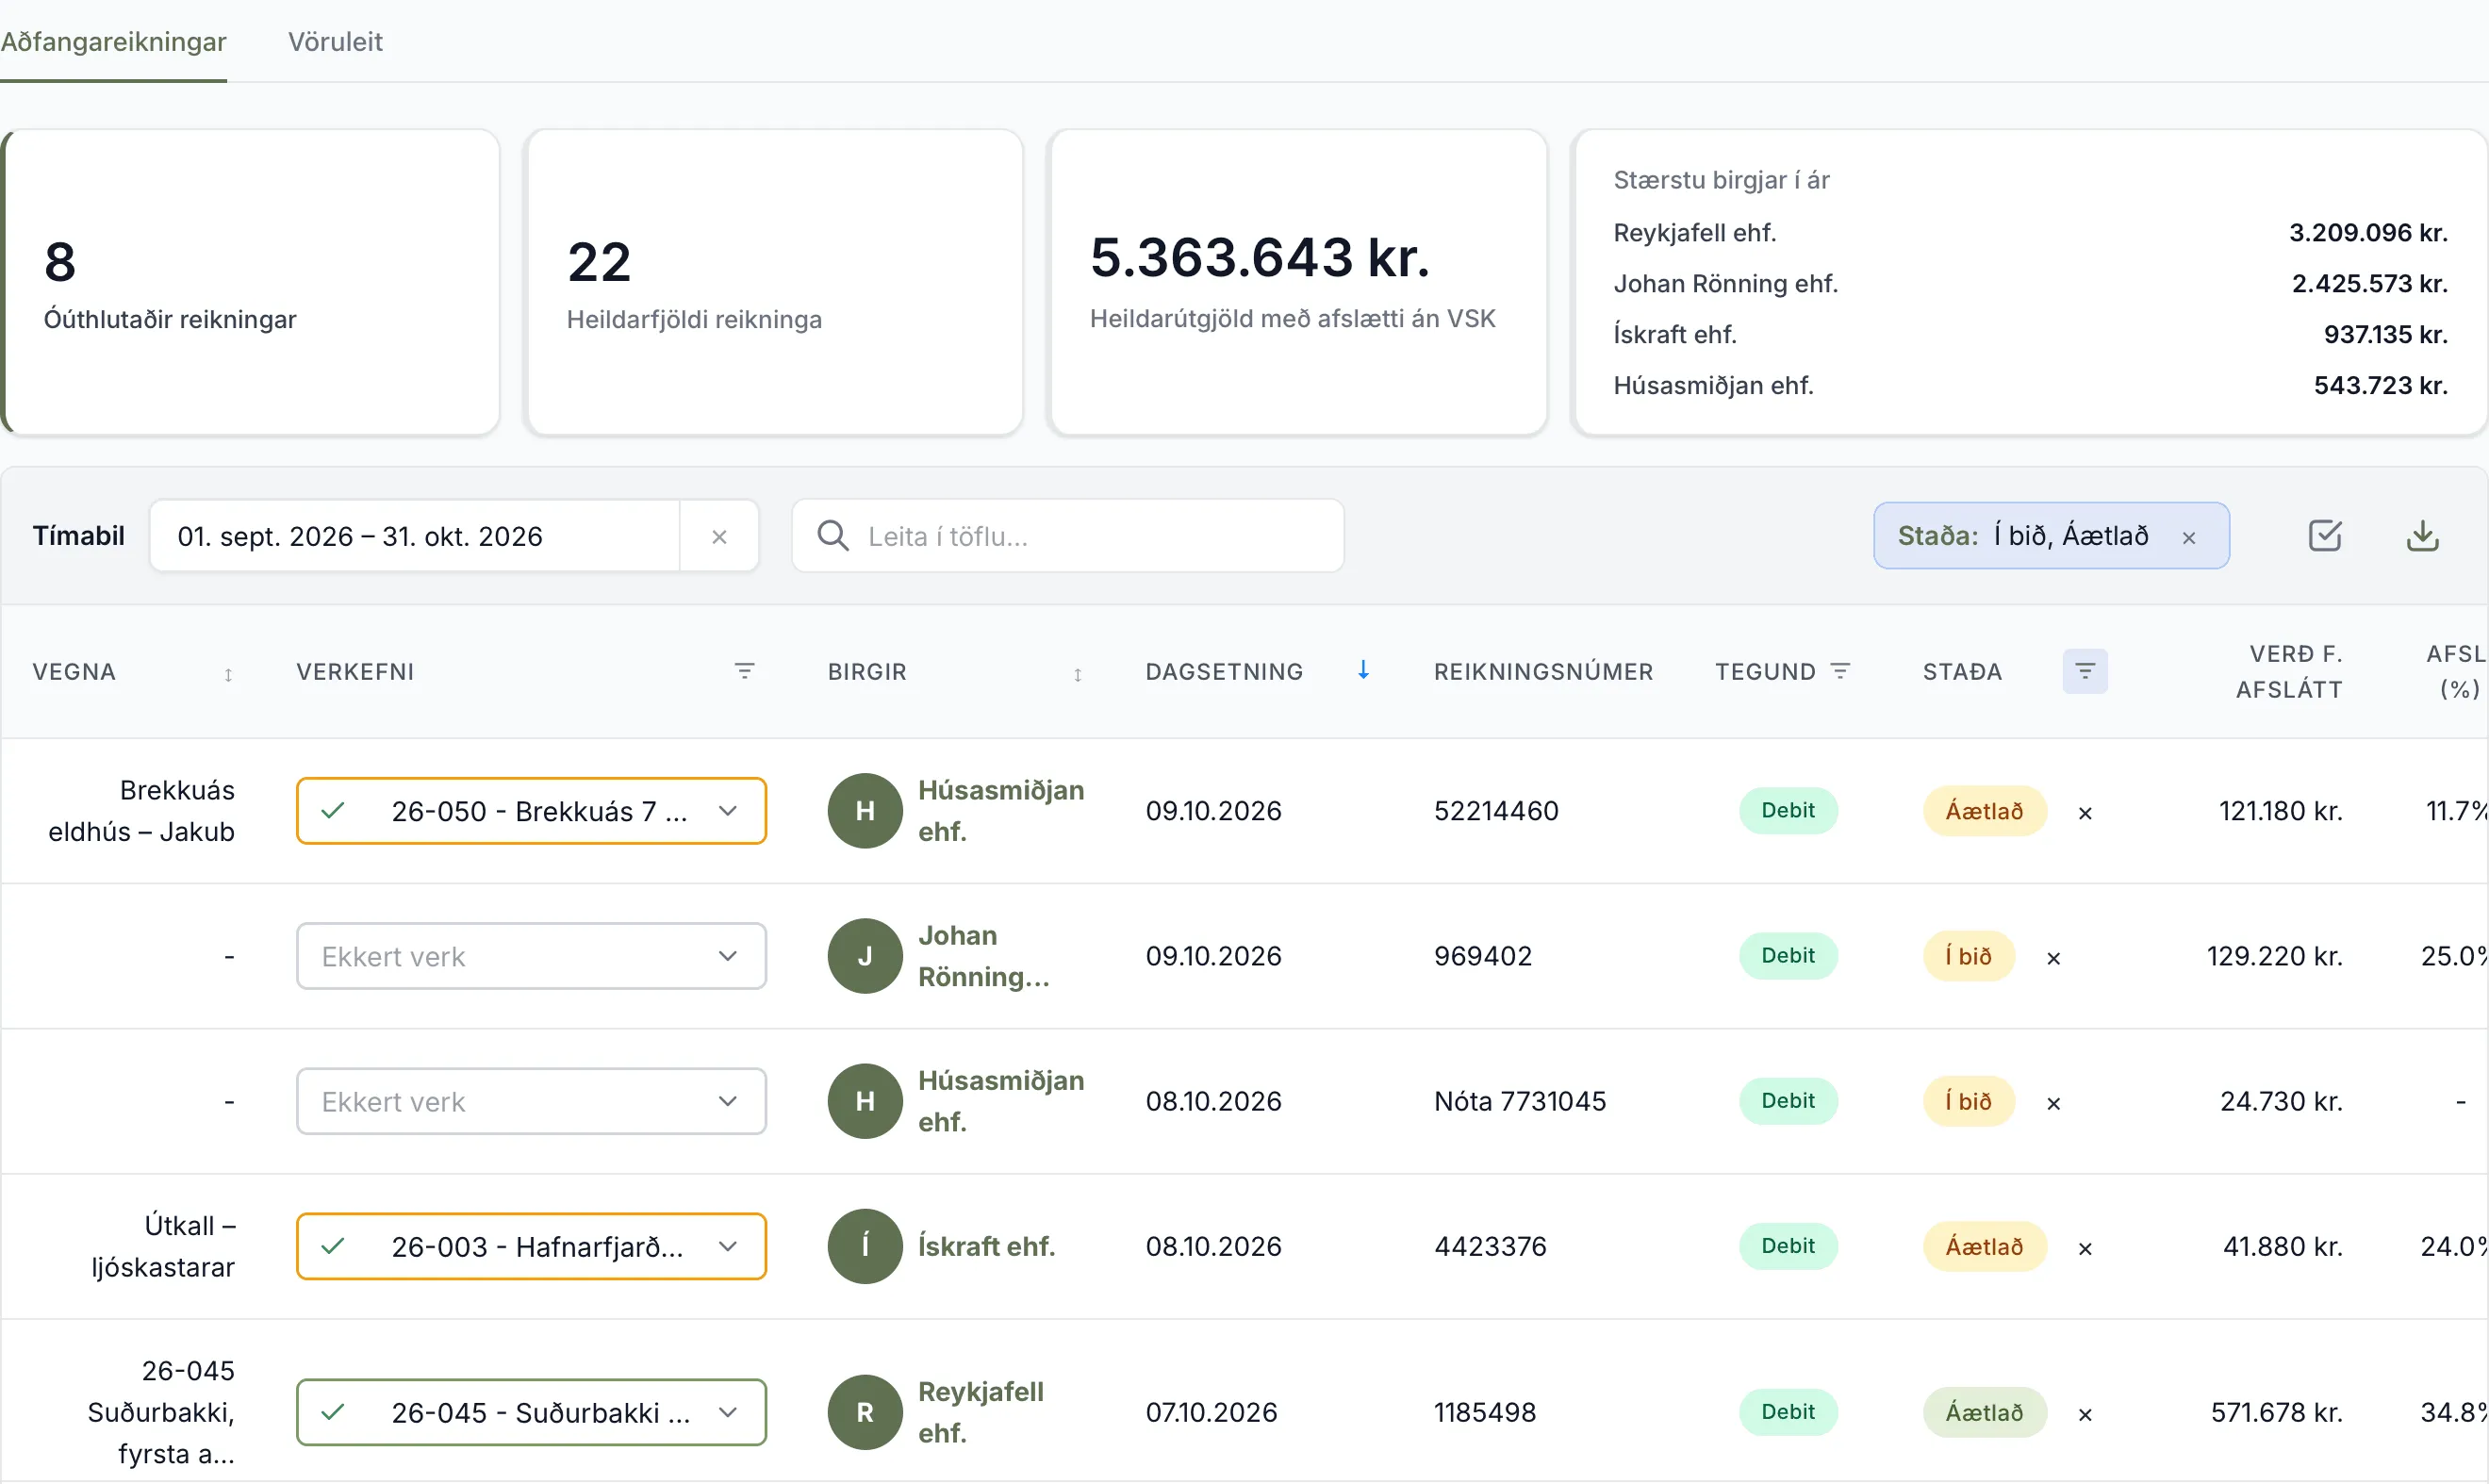Clear Áætlað status on invoice 52214460

point(2085,813)
